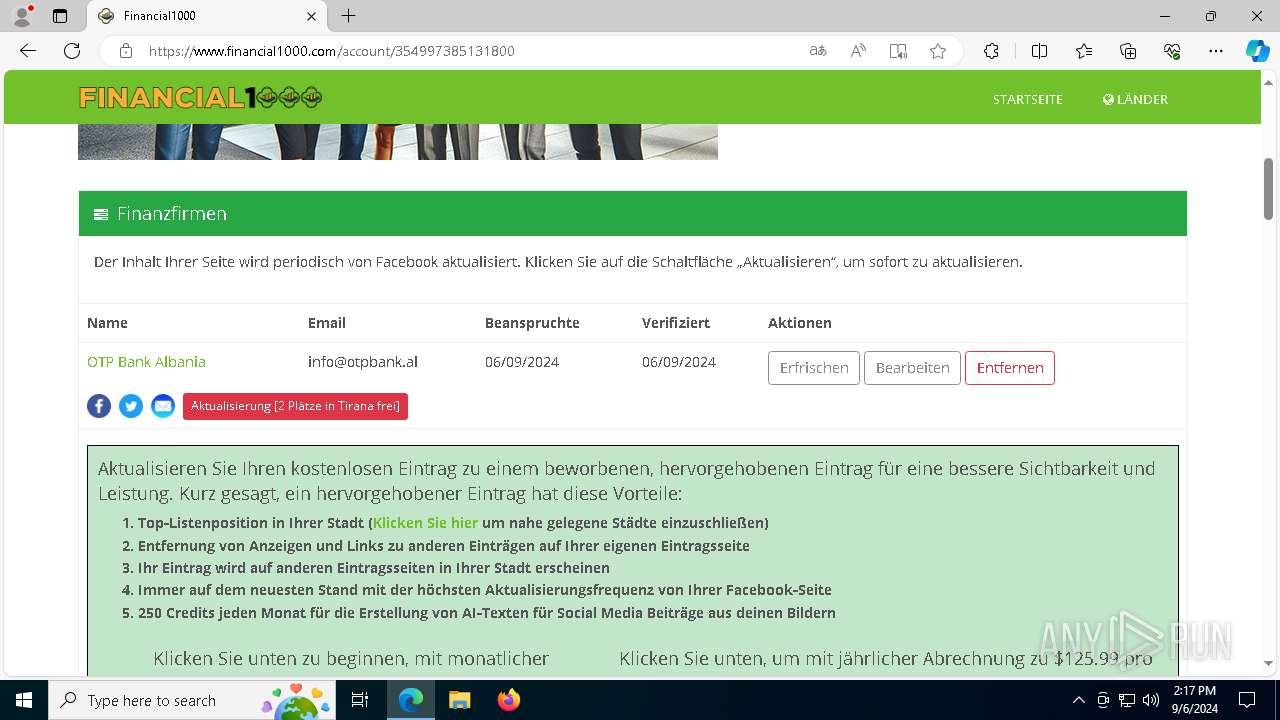Click the Beanspruchte column header
The image size is (1280, 720).
coord(532,323)
